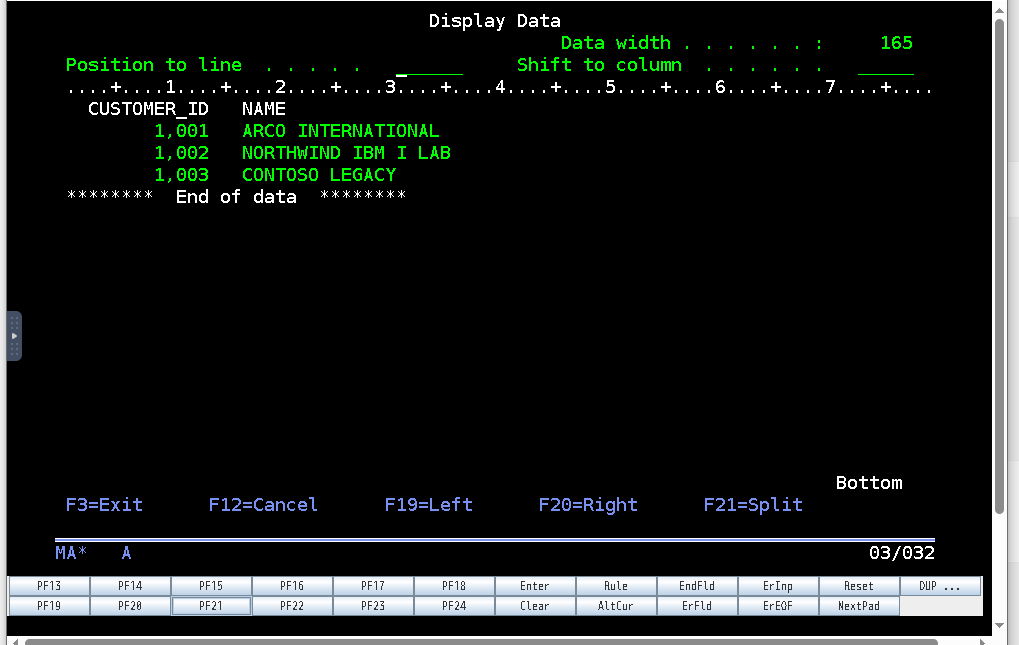Click the MA* status indicator
The height and width of the screenshot is (645, 1019).
71,553
